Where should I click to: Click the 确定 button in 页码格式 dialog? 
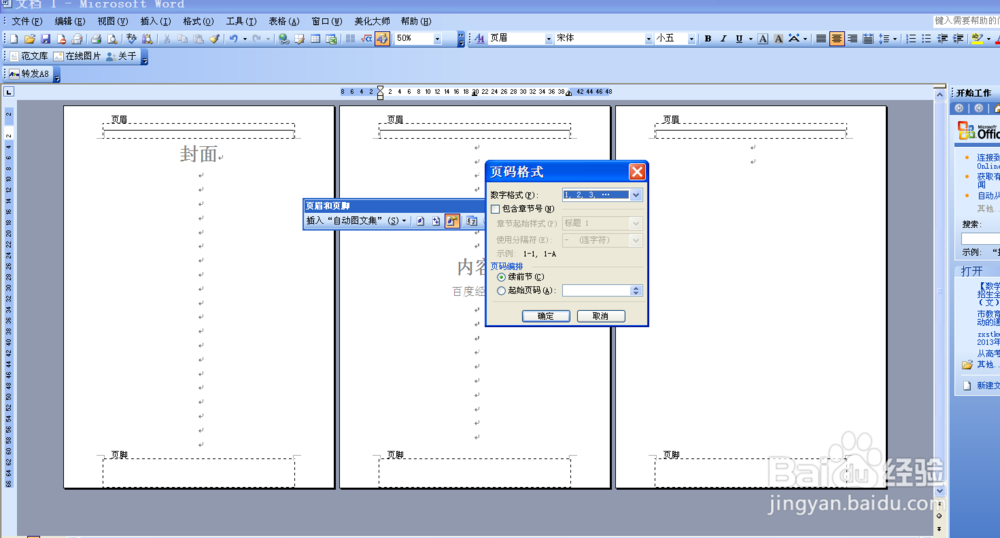click(x=545, y=316)
